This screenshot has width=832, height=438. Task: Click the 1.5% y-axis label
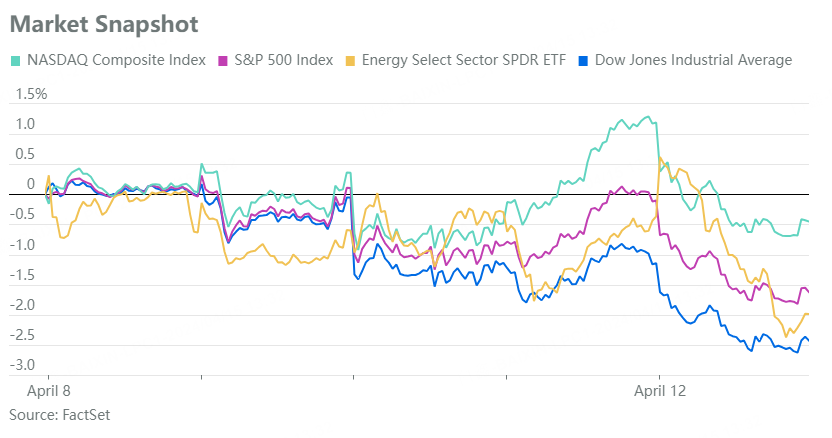click(x=28, y=94)
